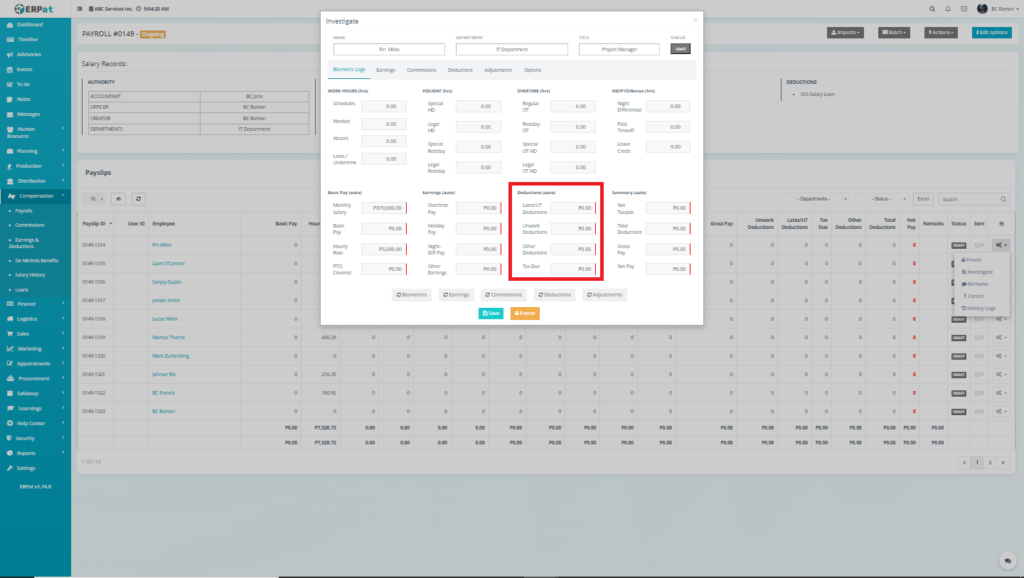The image size is (1024, 578).
Task: Click the sidebar hamburger toggle icon
Action: [x=79, y=8]
